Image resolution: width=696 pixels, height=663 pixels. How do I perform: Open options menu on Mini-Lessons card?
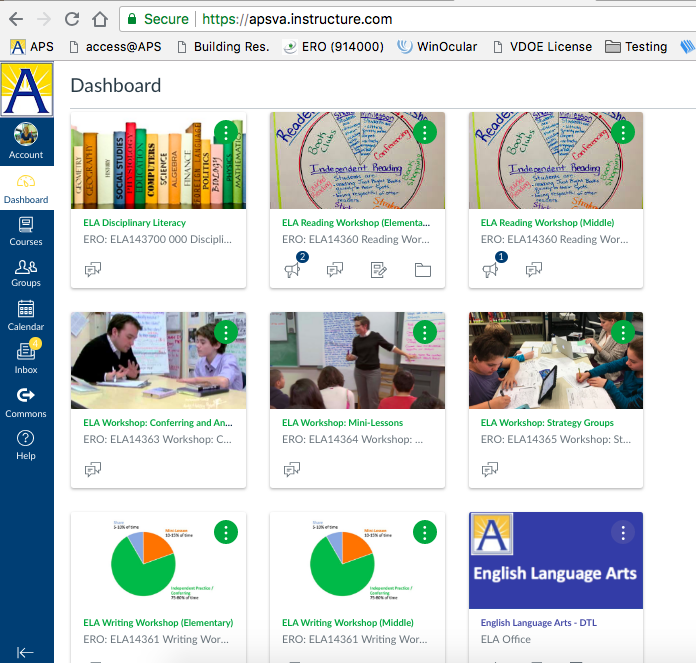425,332
